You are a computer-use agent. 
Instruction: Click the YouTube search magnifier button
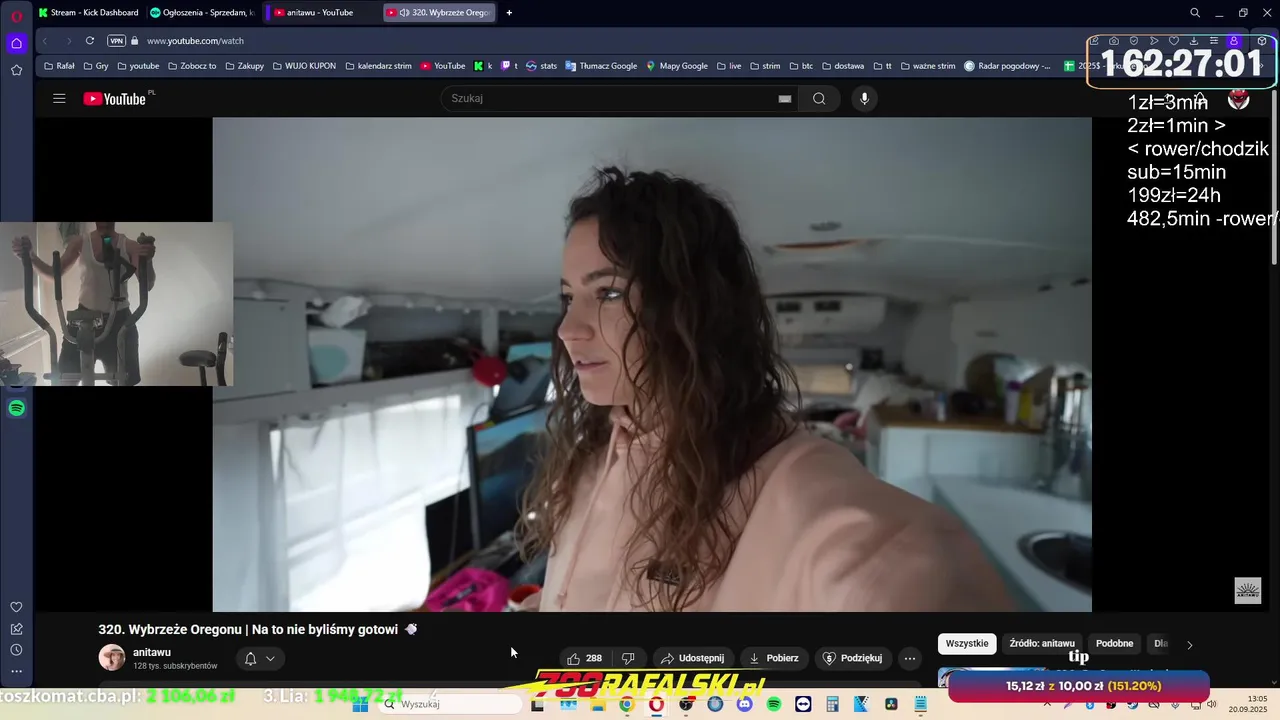point(819,98)
